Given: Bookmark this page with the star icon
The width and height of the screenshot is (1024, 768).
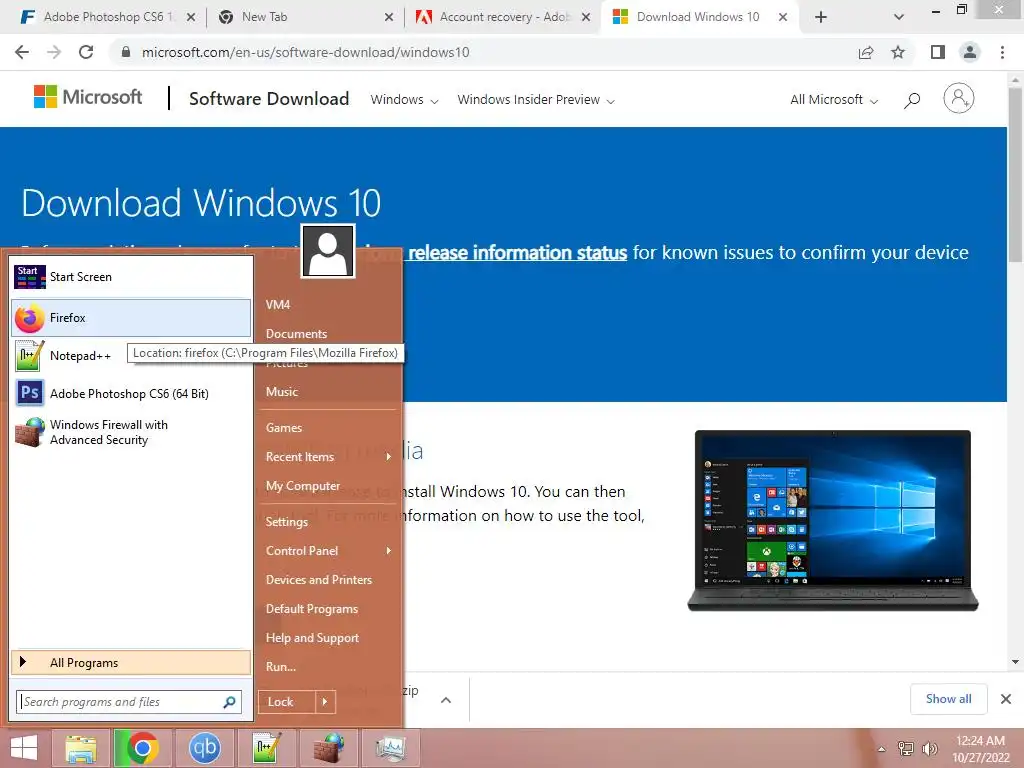Looking at the screenshot, I should pos(898,52).
